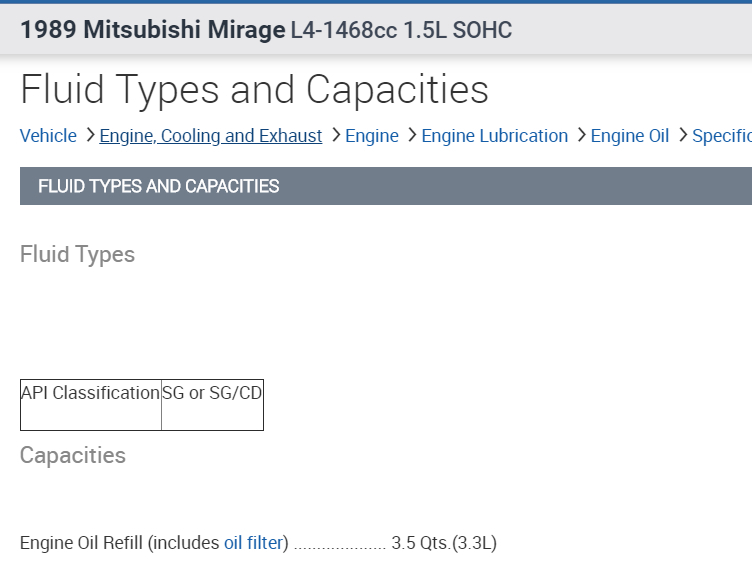Click chevron before Engine Lubrication
Image resolution: width=752 pixels, height=577 pixels.
[411, 136]
